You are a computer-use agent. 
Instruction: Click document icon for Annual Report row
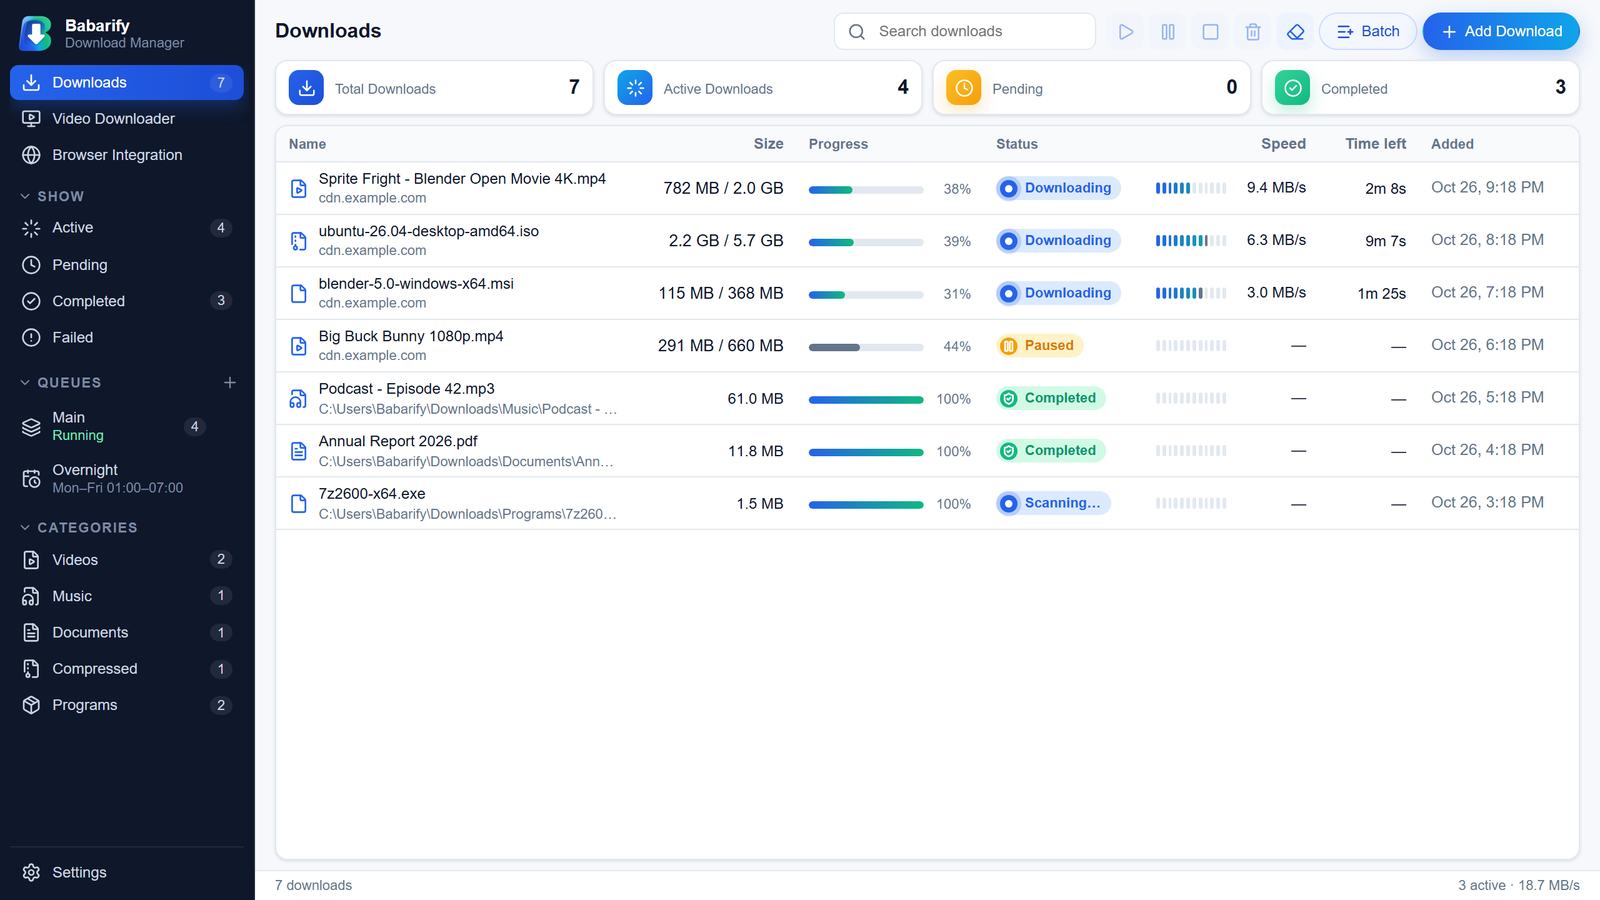[298, 451]
